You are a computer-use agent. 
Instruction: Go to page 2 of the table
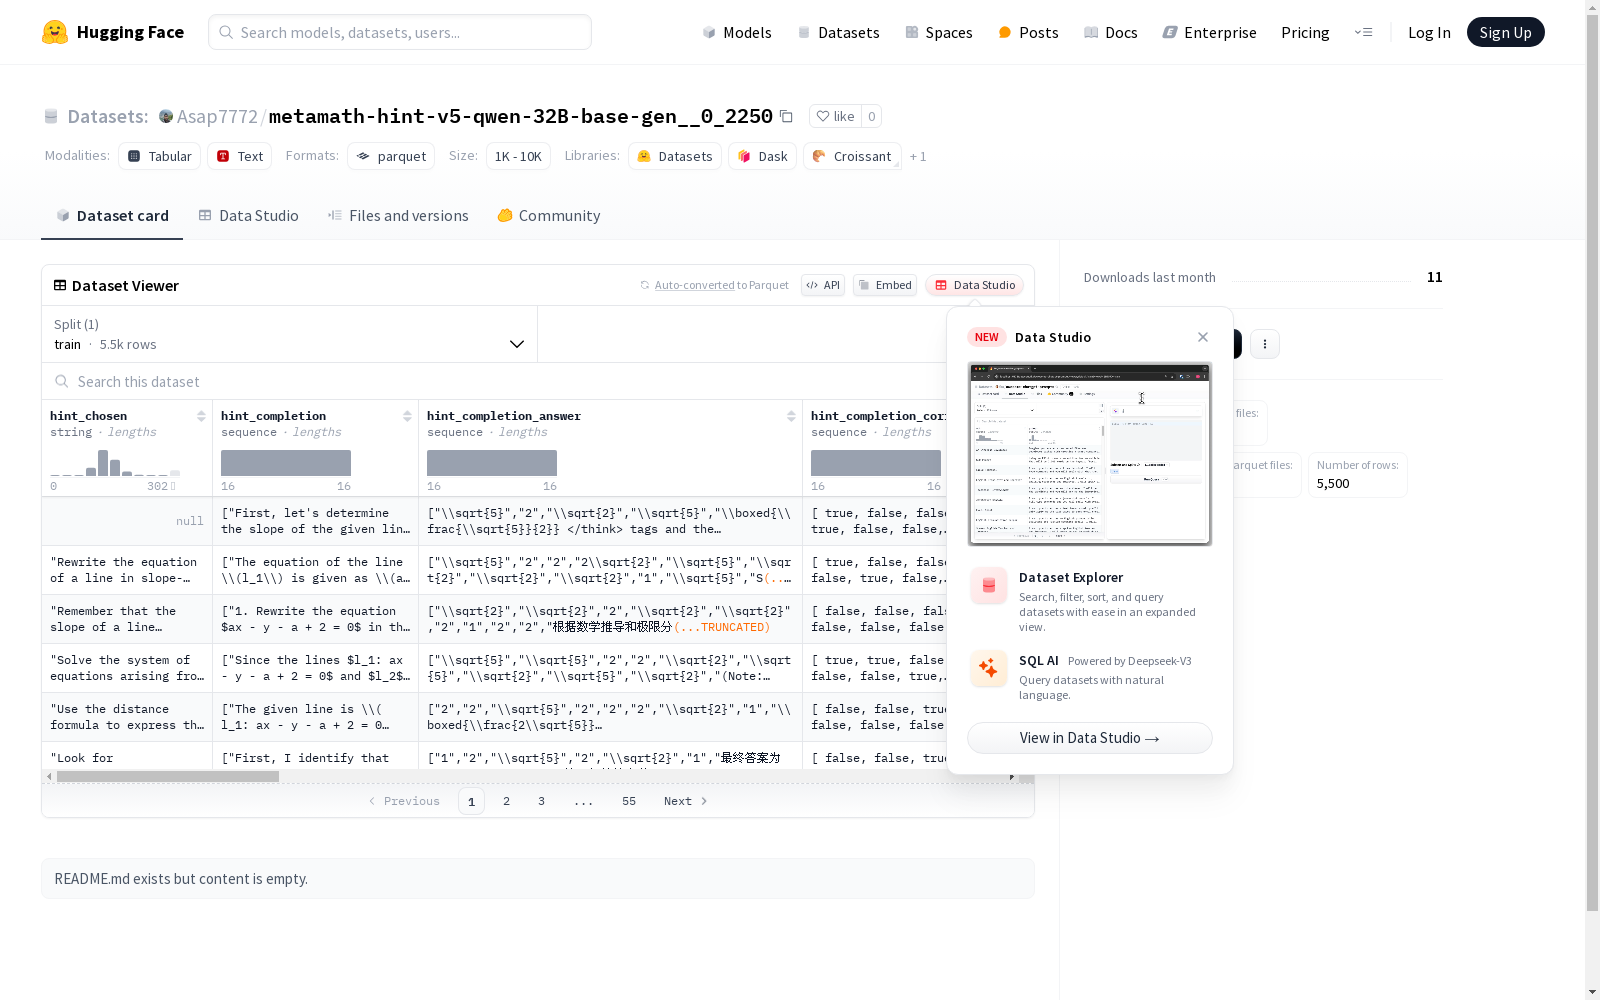pos(507,801)
